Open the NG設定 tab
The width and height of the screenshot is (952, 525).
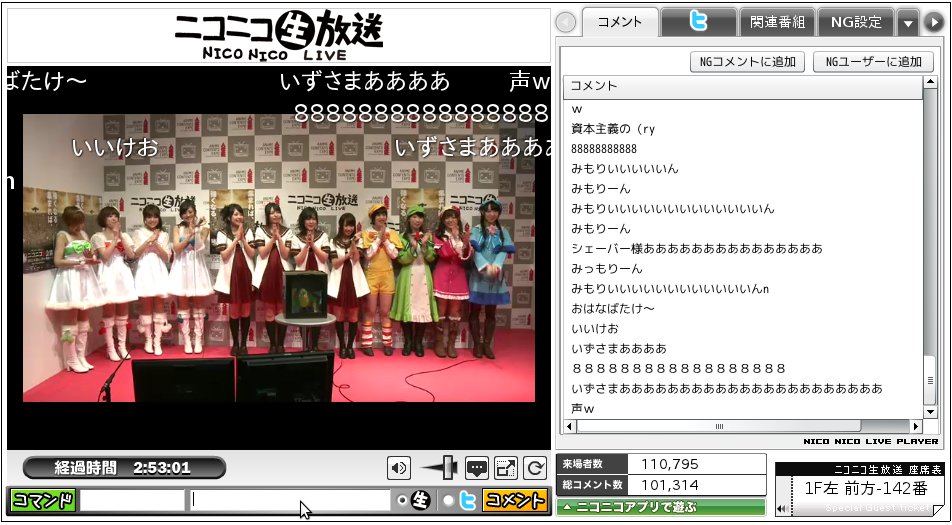[x=856, y=22]
